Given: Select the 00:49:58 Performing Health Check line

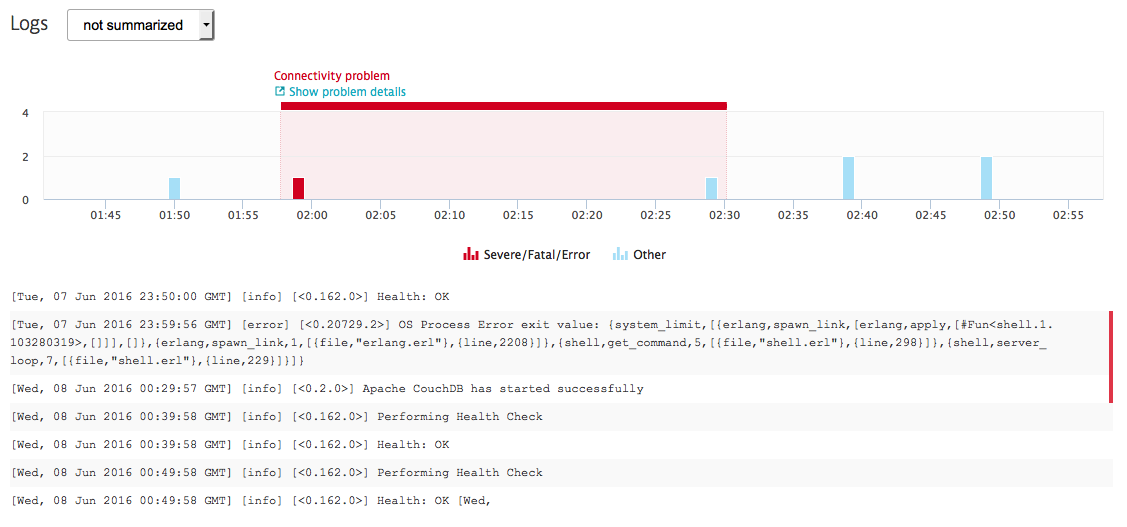Looking at the screenshot, I should coord(561,473).
